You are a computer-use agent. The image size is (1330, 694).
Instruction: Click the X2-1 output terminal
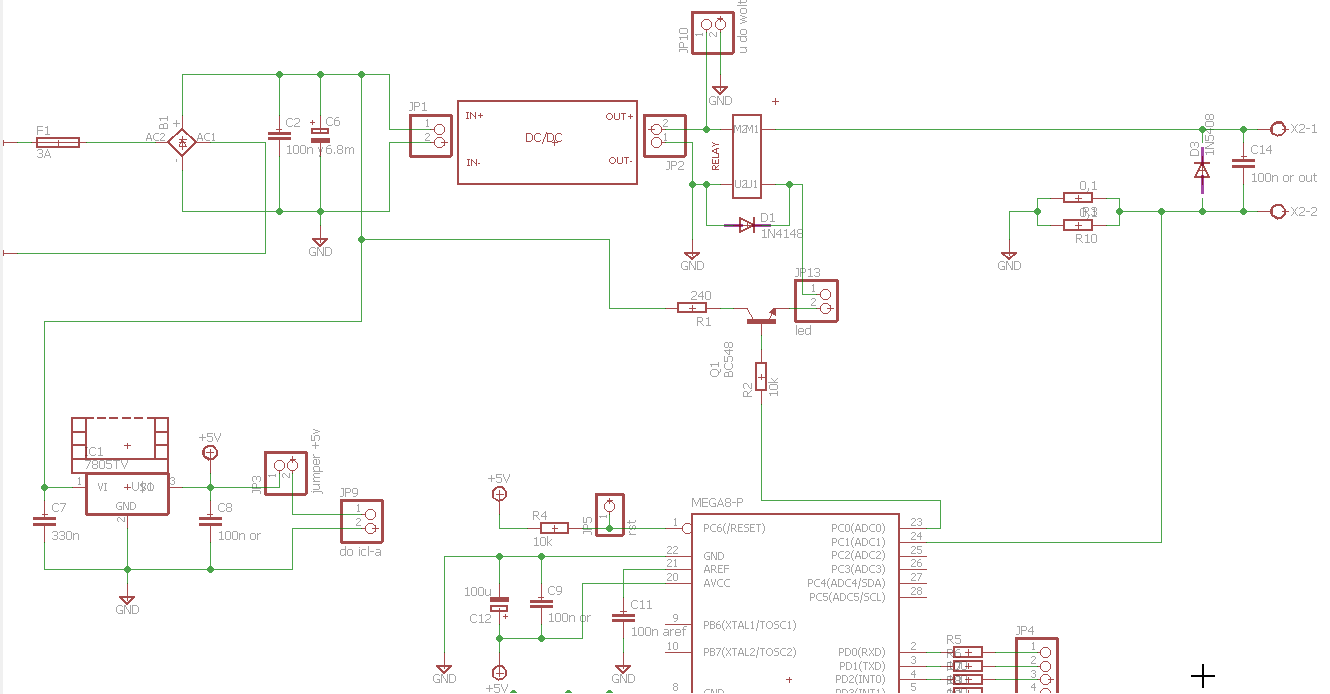pos(1277,129)
